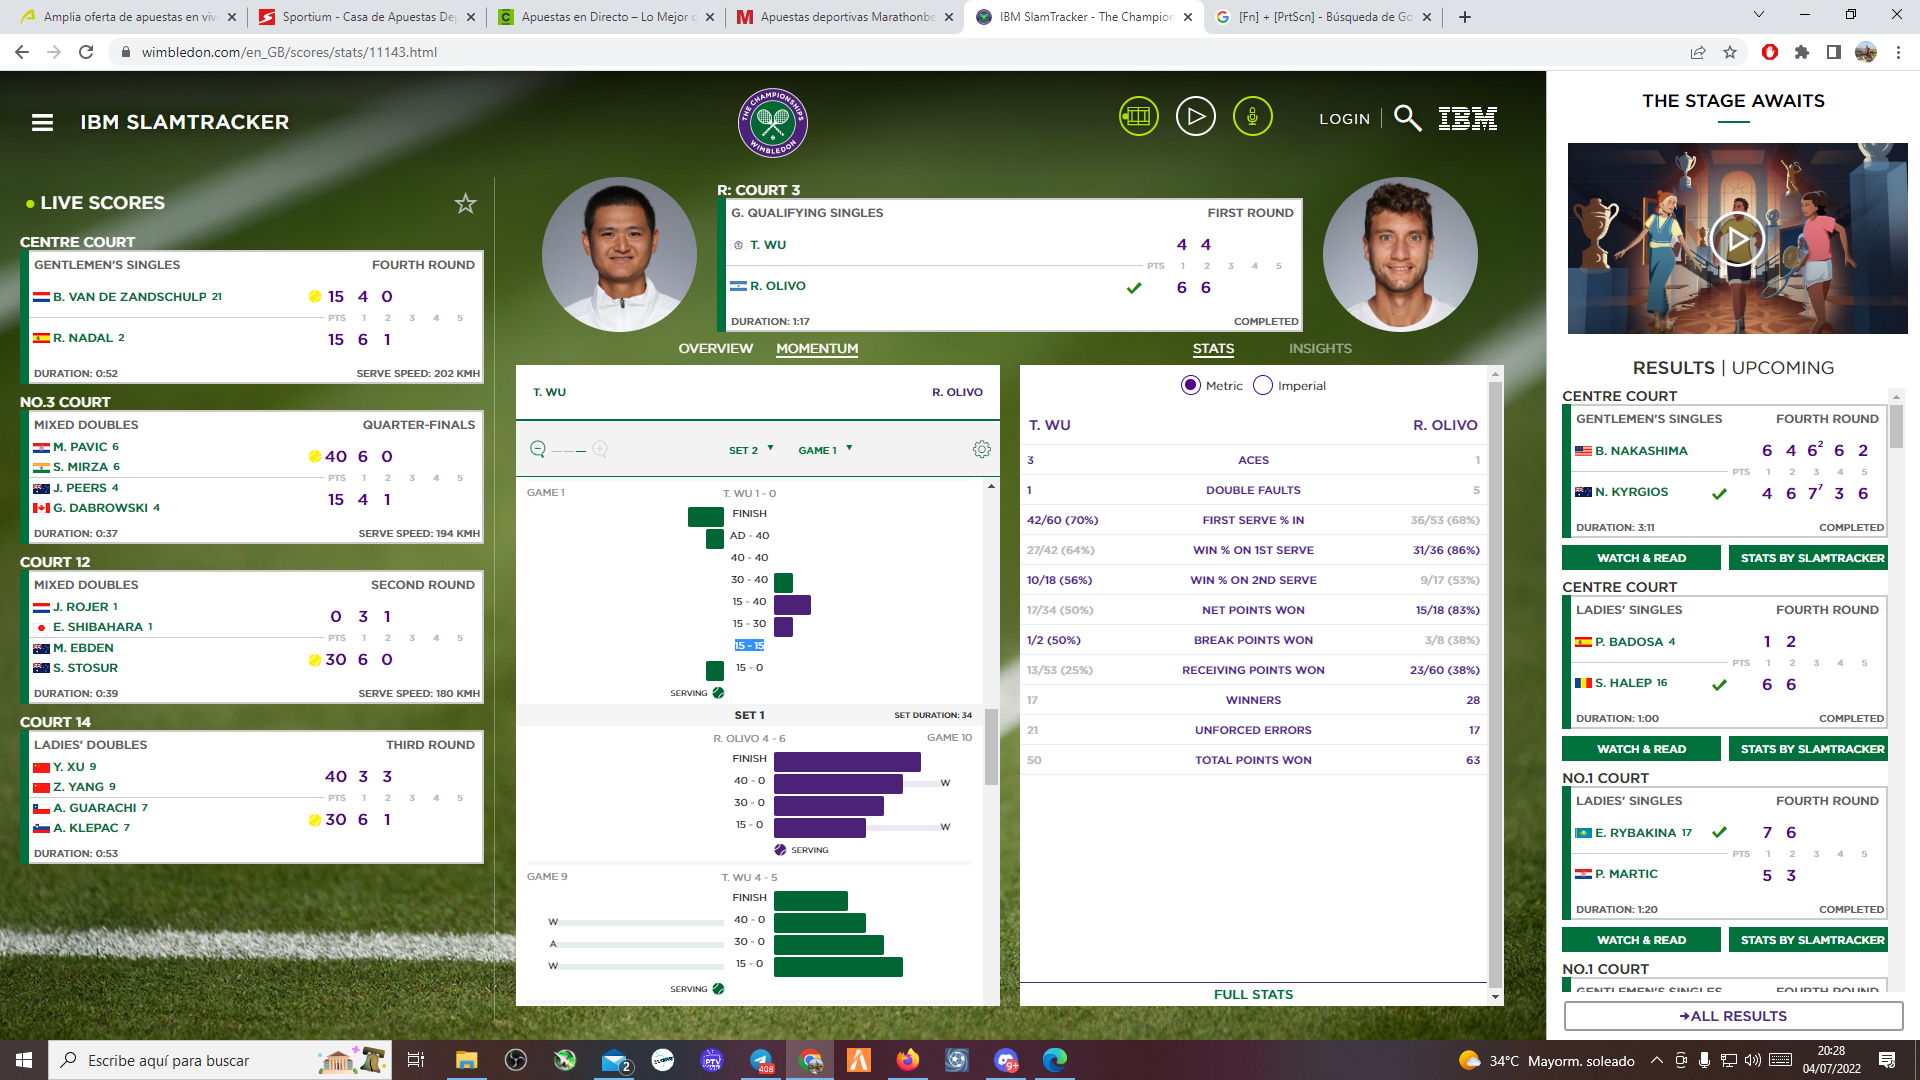The height and width of the screenshot is (1080, 1920).
Task: Open Windows Start menu
Action: pyautogui.click(x=24, y=1060)
